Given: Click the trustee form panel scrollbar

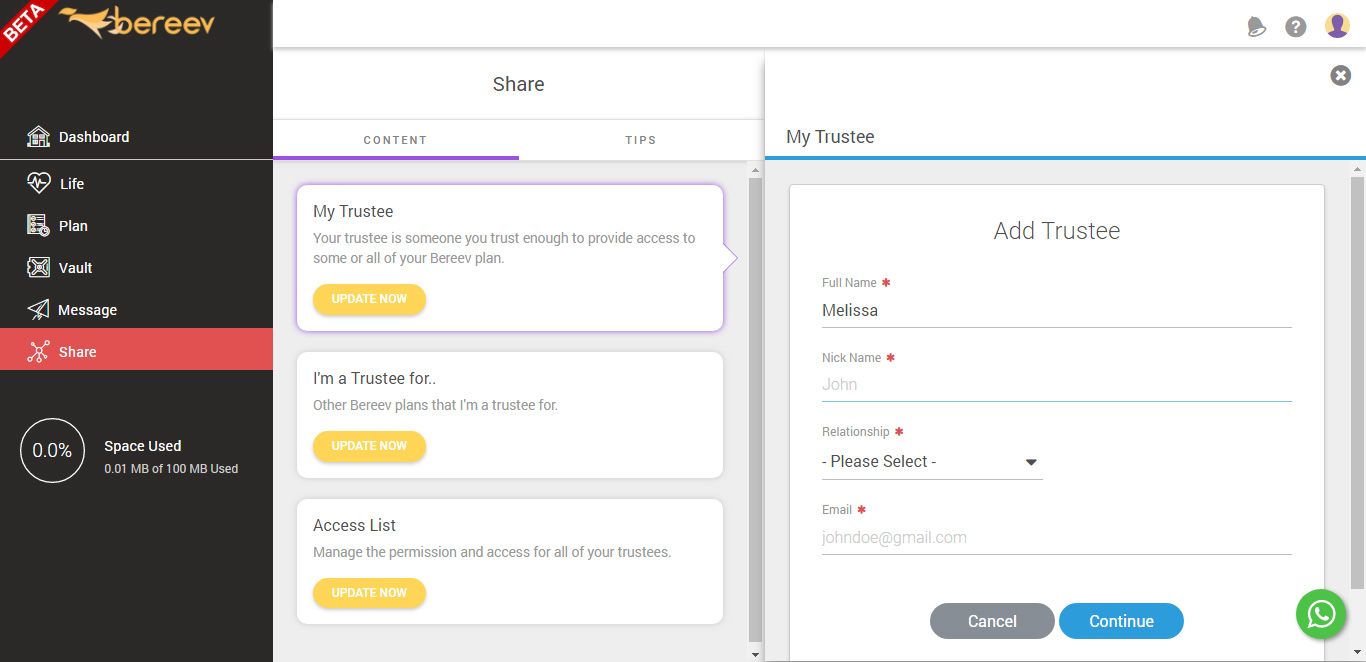Looking at the screenshot, I should coord(1357,383).
